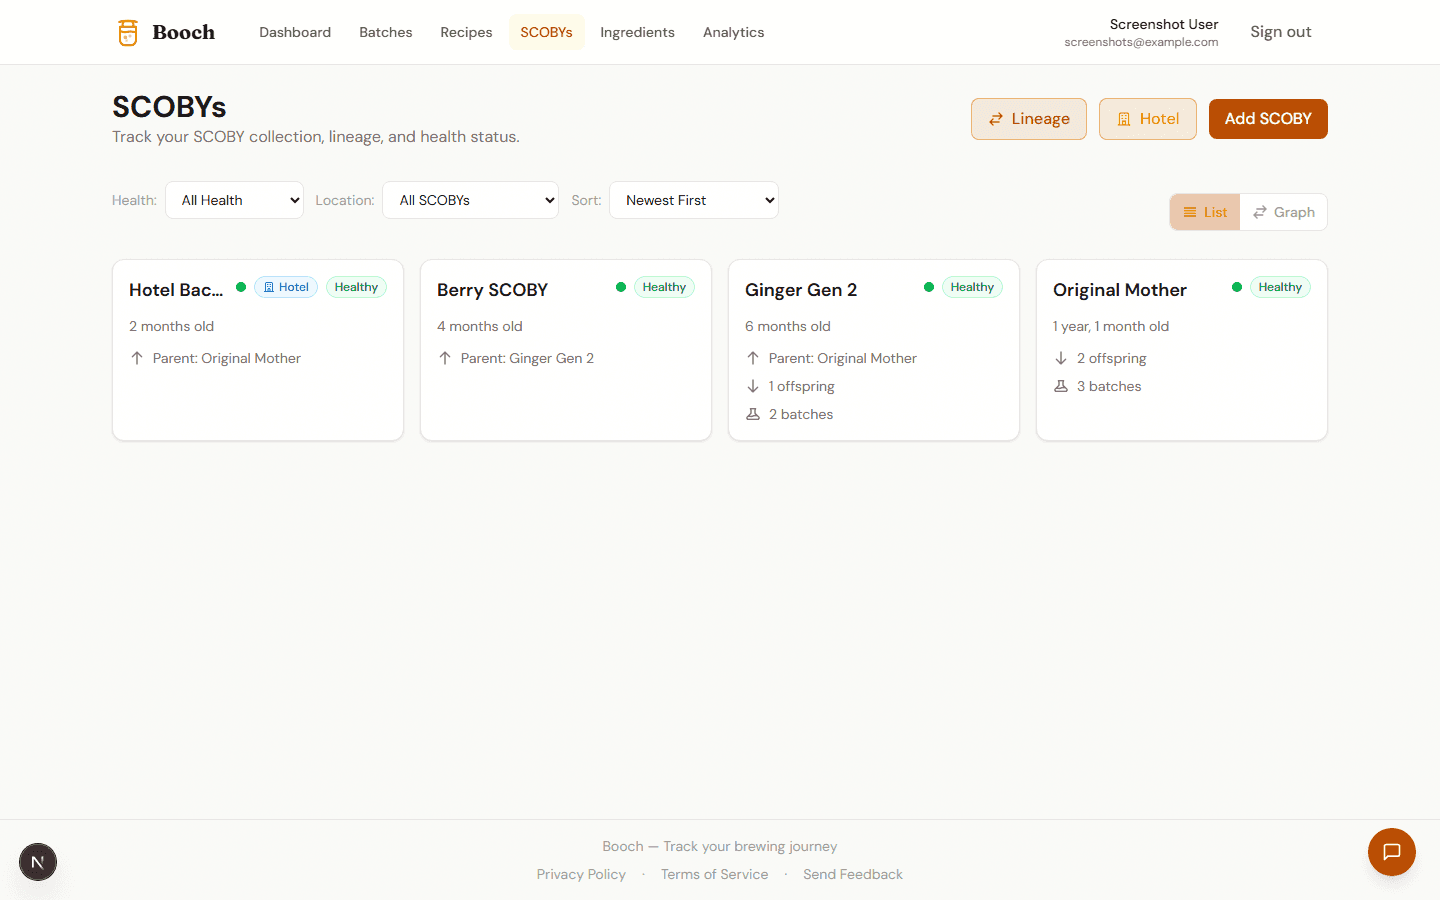This screenshot has width=1440, height=900.
Task: Open the Terms of Service link
Action: [x=714, y=874]
